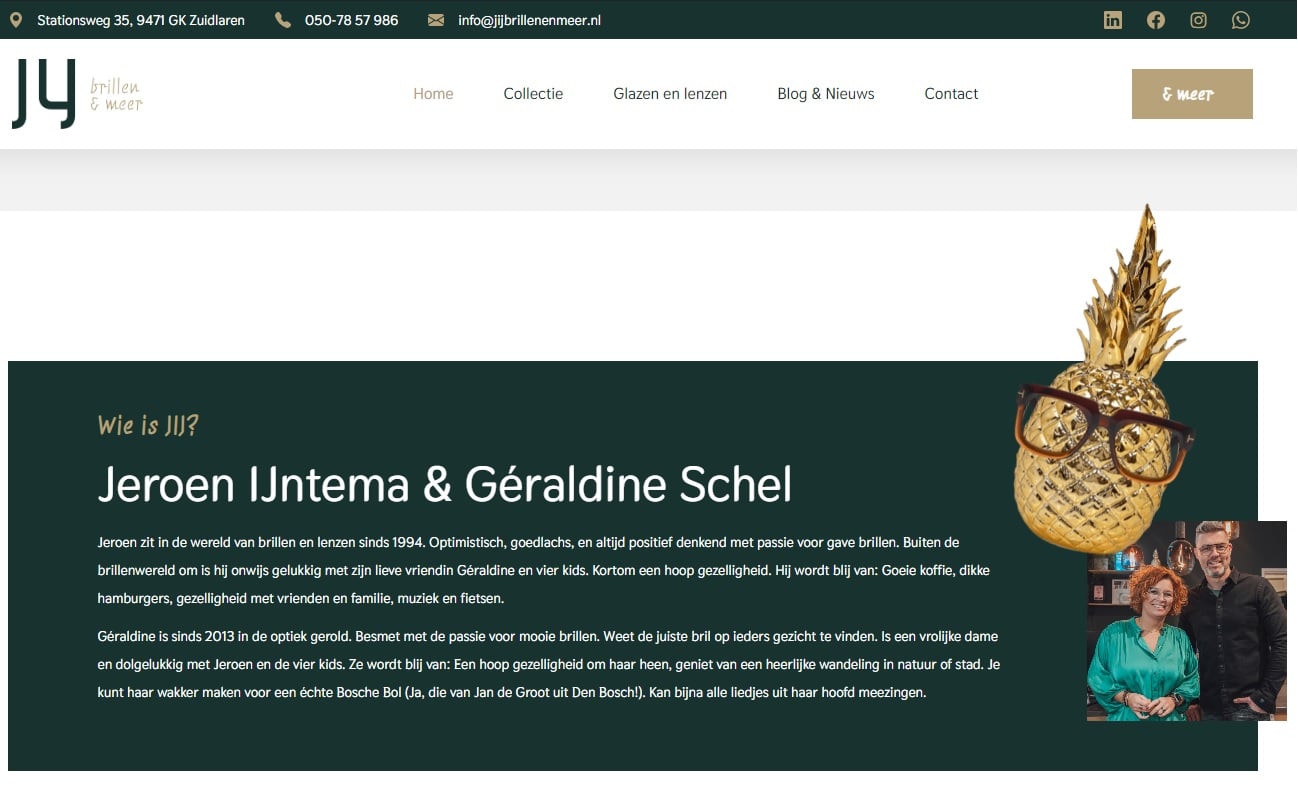
Task: Click the gold '& meer' button
Action: pos(1192,94)
